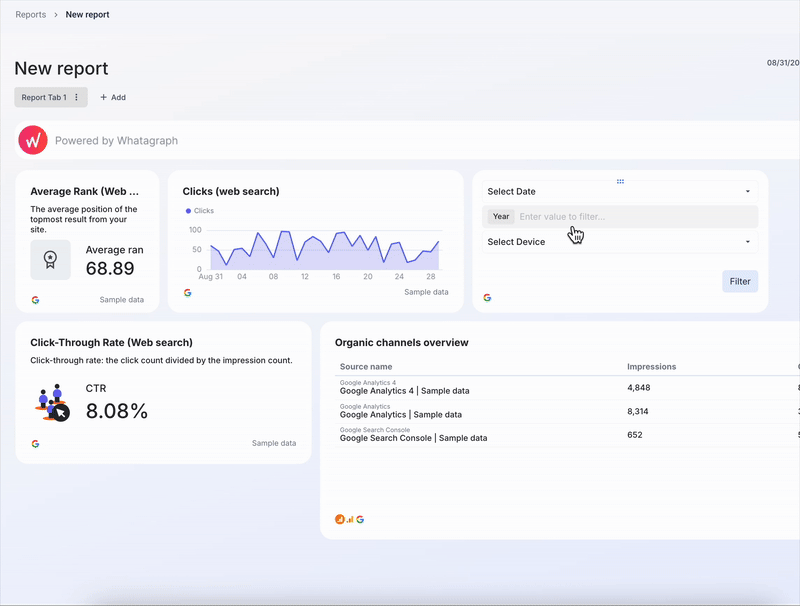The height and width of the screenshot is (606, 800).
Task: Open the Reports breadcrumb
Action: [30, 15]
